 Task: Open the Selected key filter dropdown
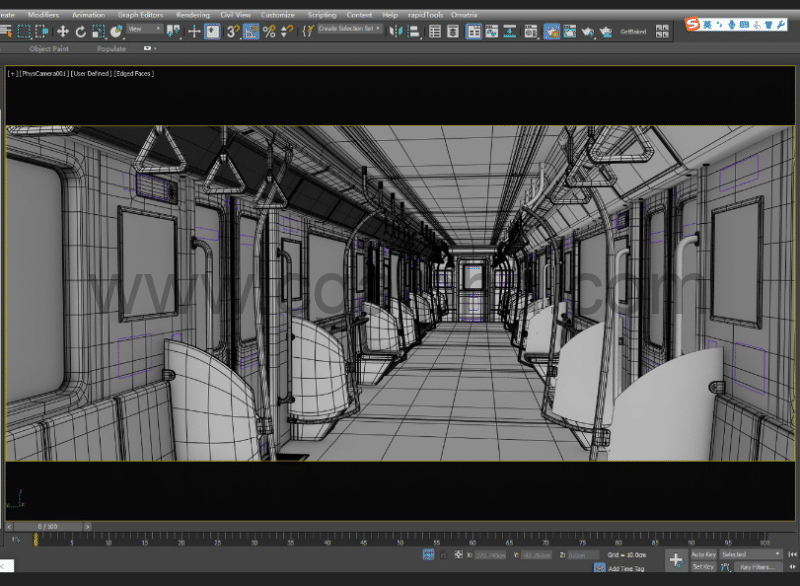pos(751,554)
